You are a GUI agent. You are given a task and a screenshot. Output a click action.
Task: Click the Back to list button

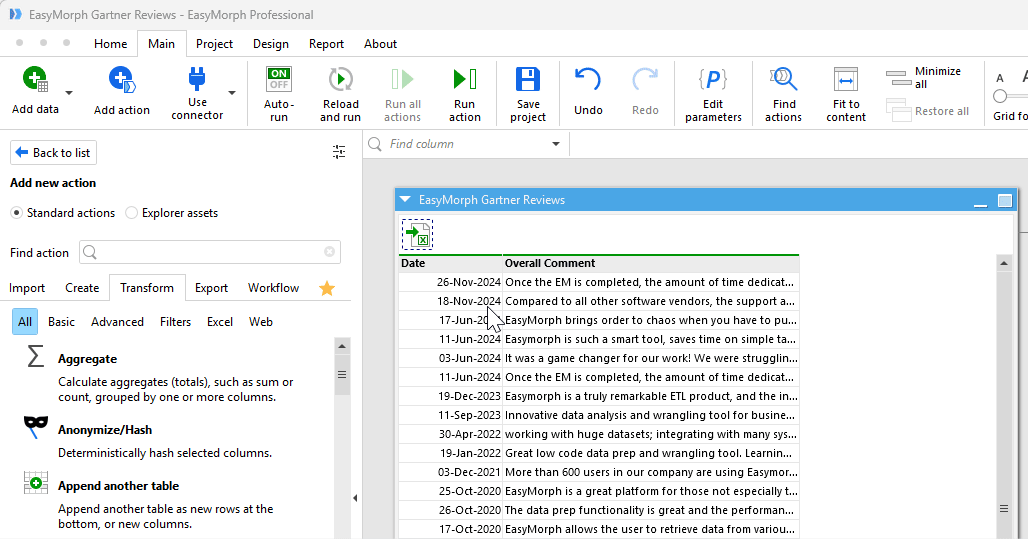[53, 153]
